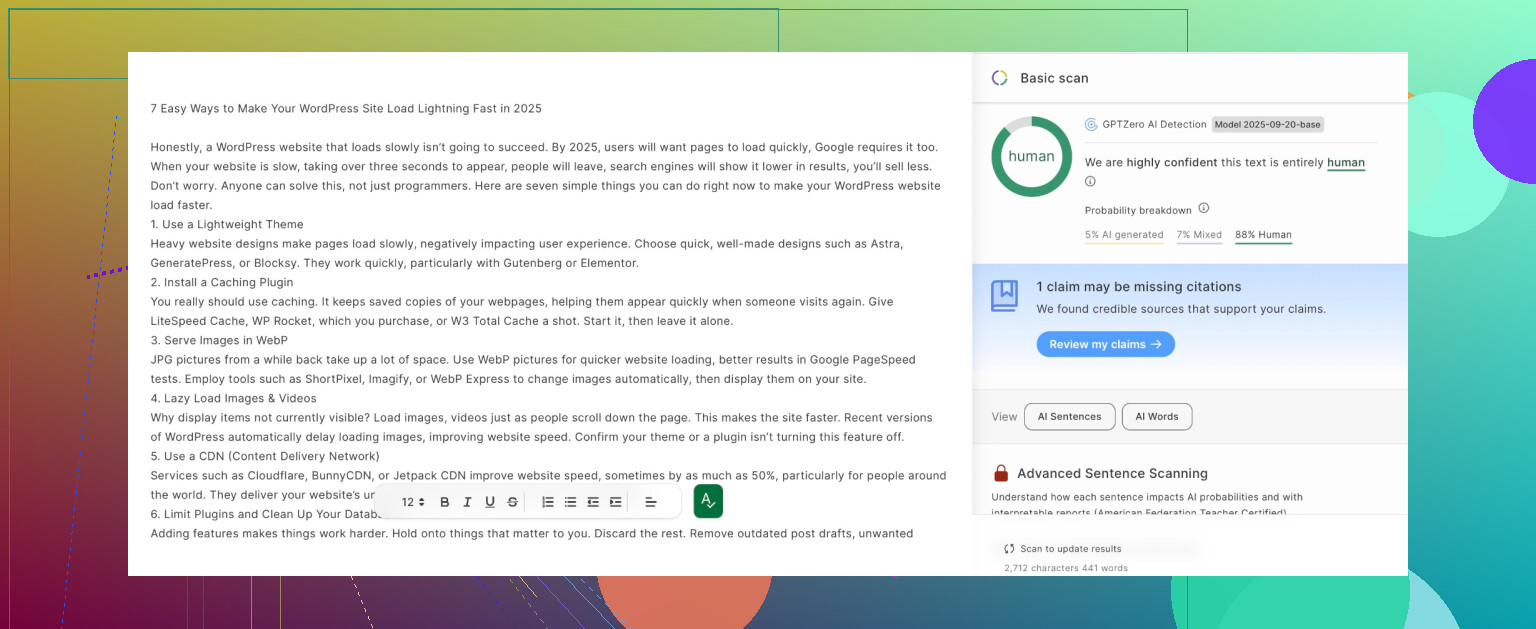1536x629 pixels.
Task: Apply italic formatting to the text
Action: pyautogui.click(x=467, y=502)
